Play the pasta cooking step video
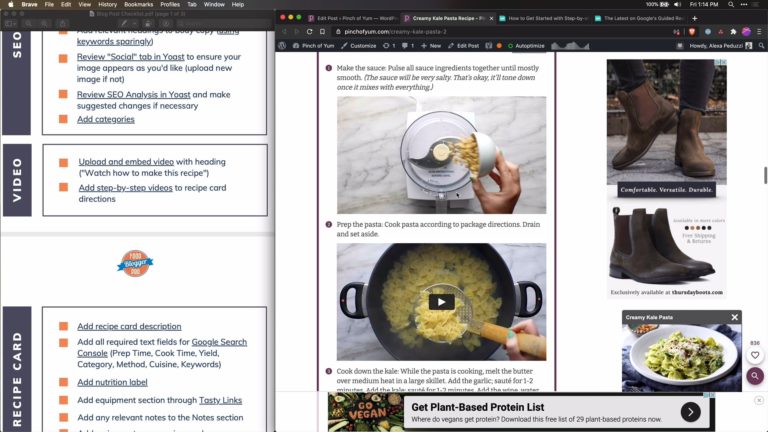Image resolution: width=768 pixels, height=432 pixels. tap(441, 302)
